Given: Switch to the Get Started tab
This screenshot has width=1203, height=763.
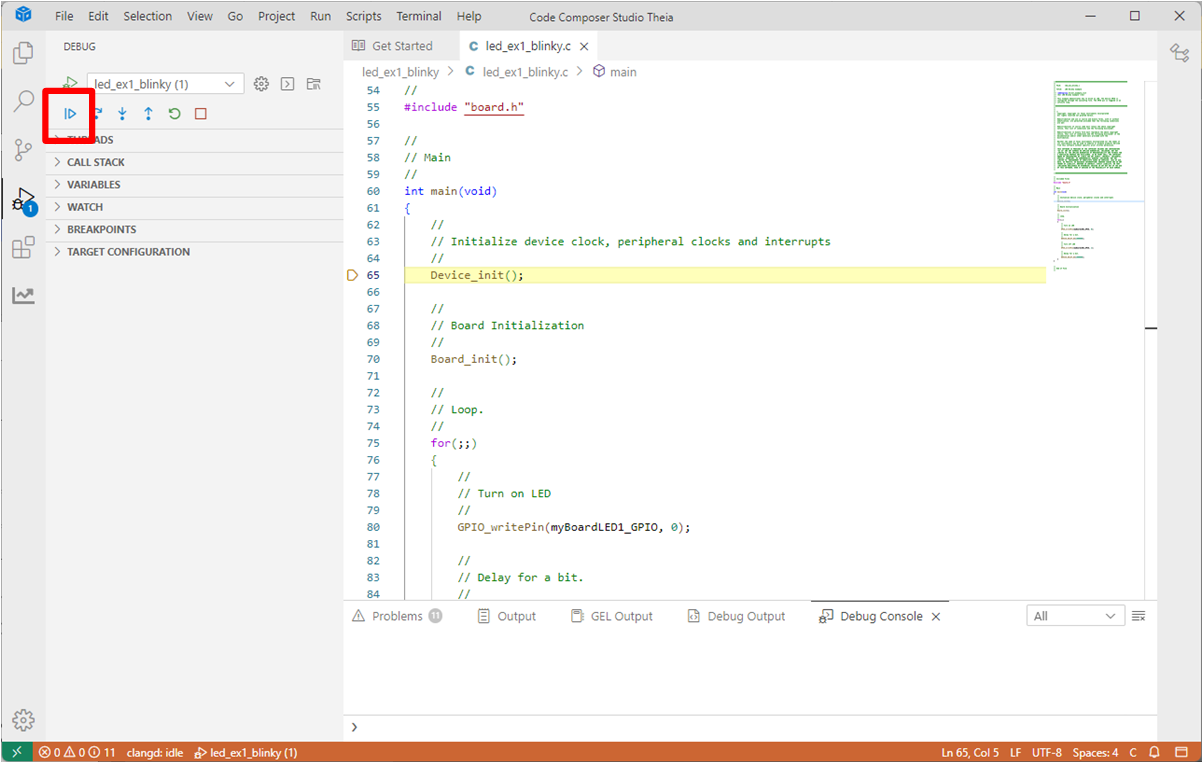Looking at the screenshot, I should (392, 46).
